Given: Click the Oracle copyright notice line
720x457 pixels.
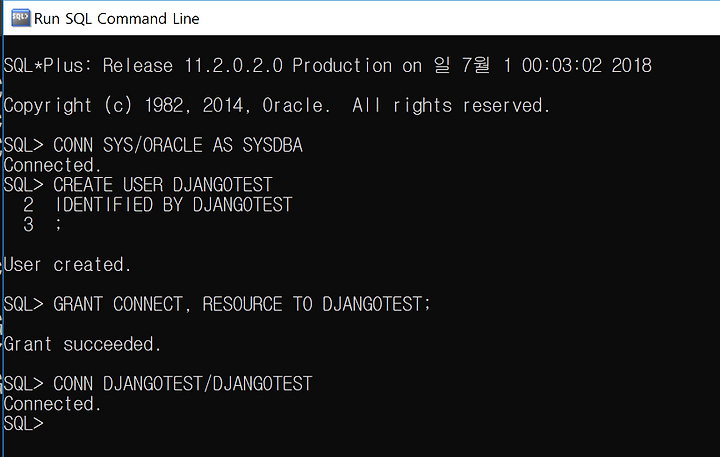Looking at the screenshot, I should [x=276, y=106].
